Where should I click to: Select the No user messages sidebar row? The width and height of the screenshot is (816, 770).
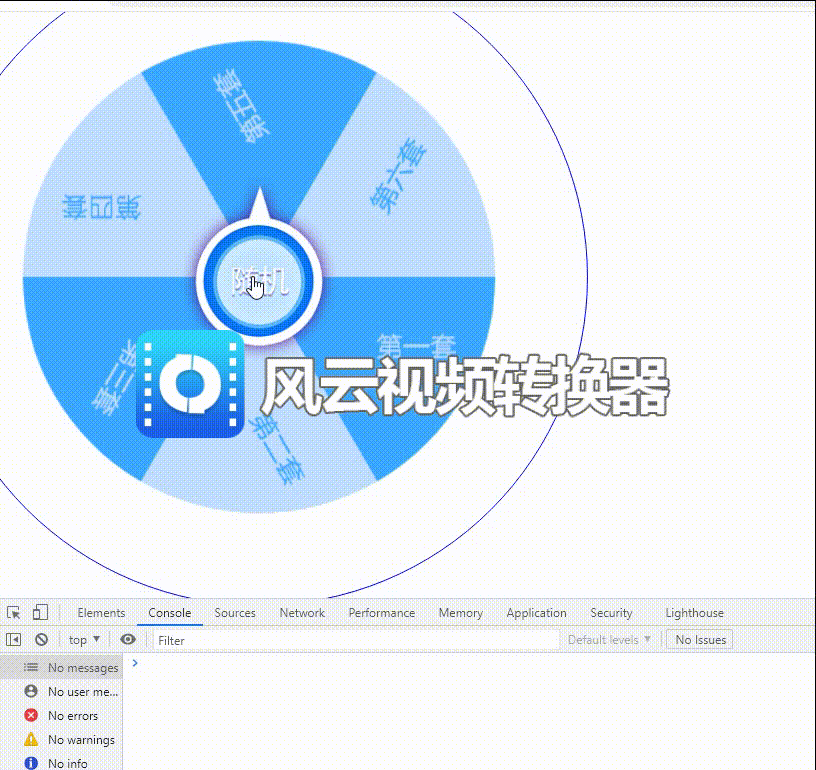(61, 691)
